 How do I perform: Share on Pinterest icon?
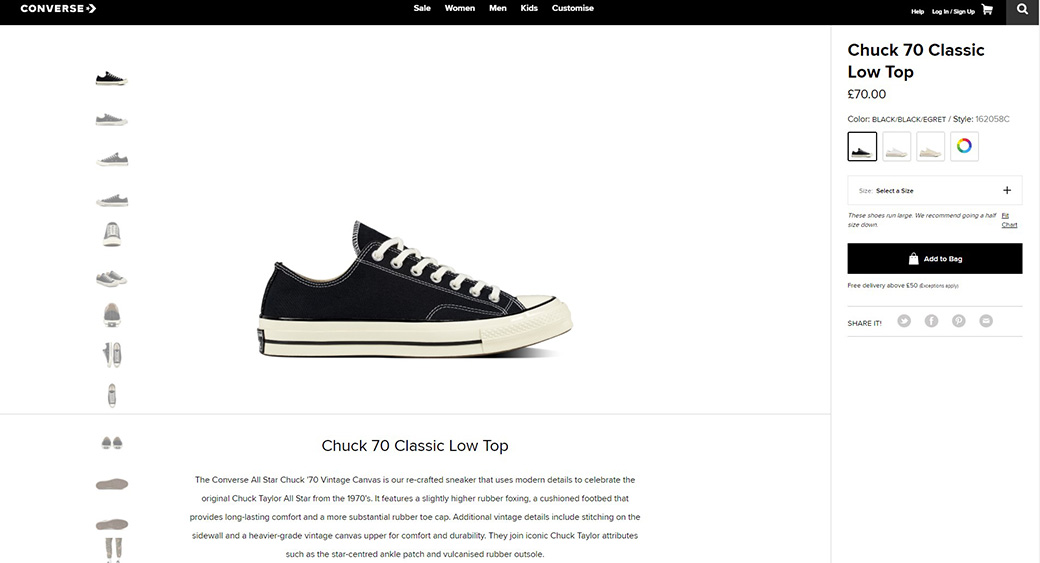point(958,321)
